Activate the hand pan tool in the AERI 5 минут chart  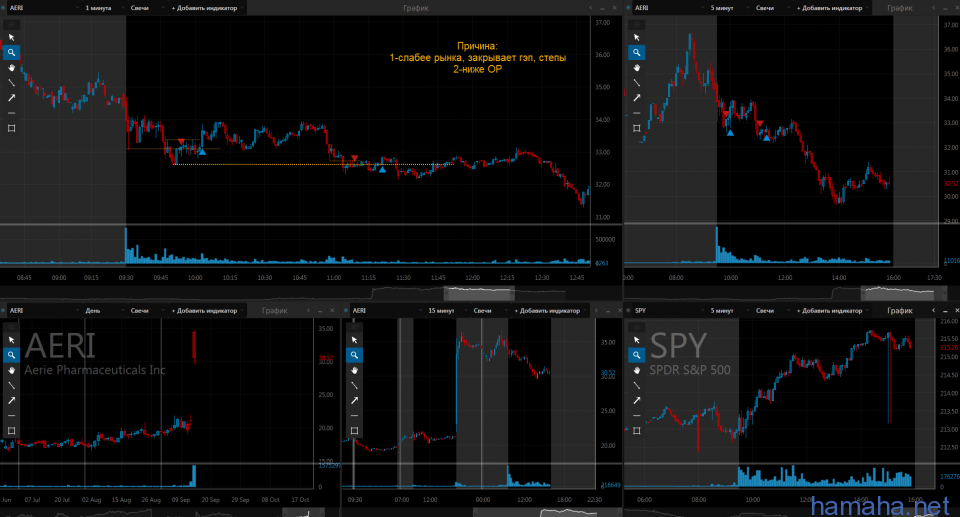click(637, 68)
